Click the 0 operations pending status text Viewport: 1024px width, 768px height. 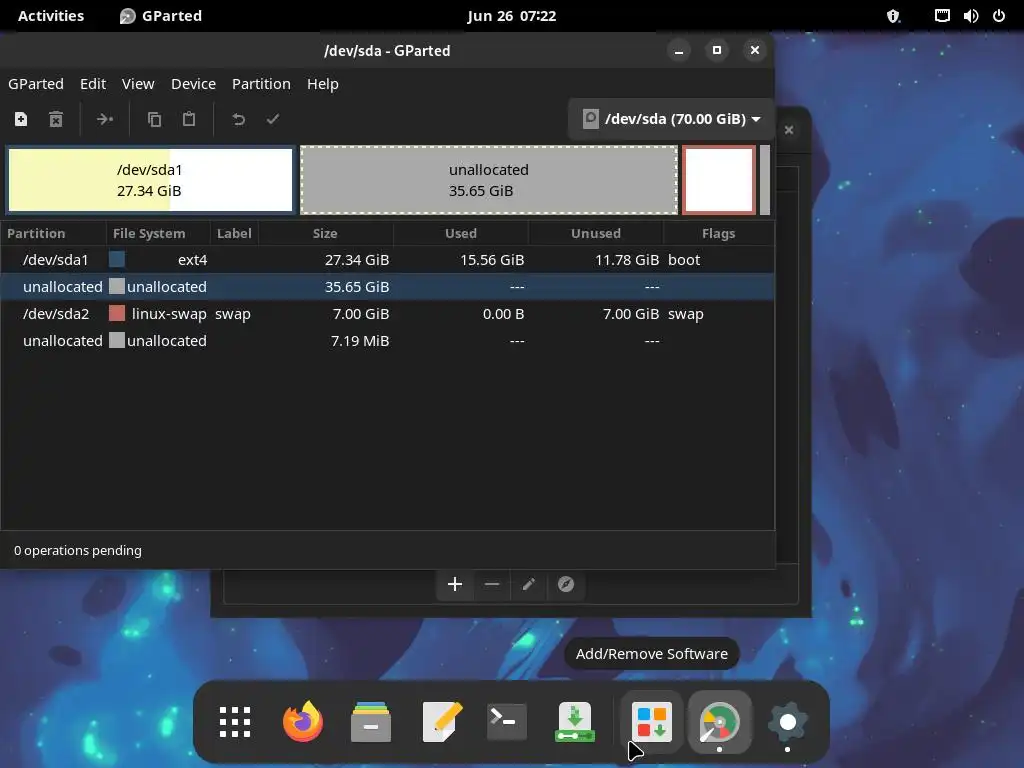point(78,551)
